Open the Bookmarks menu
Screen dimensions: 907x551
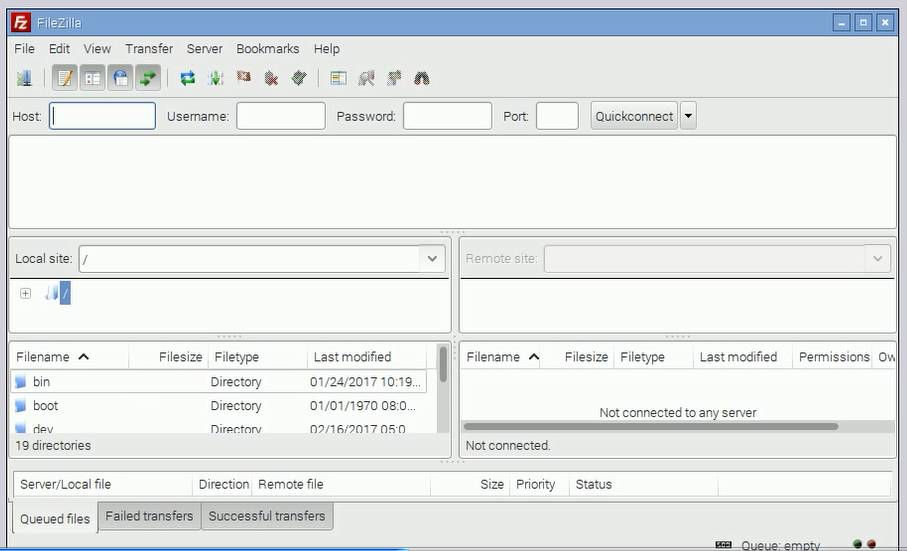tap(268, 49)
